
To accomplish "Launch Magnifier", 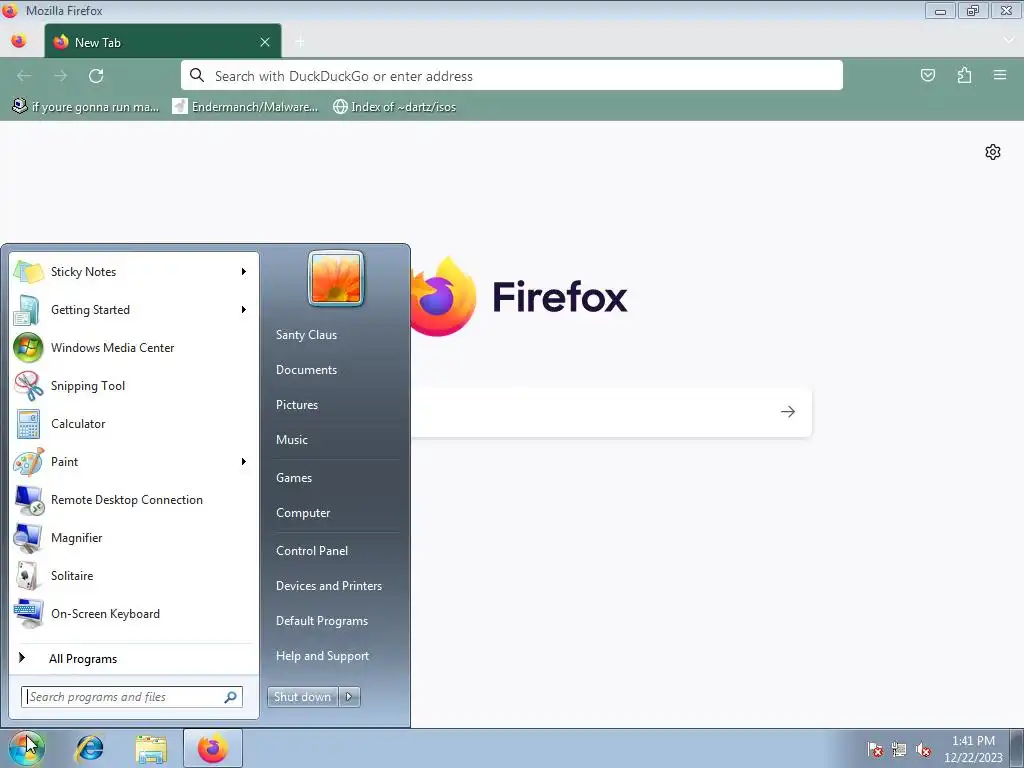I will (x=133, y=537).
